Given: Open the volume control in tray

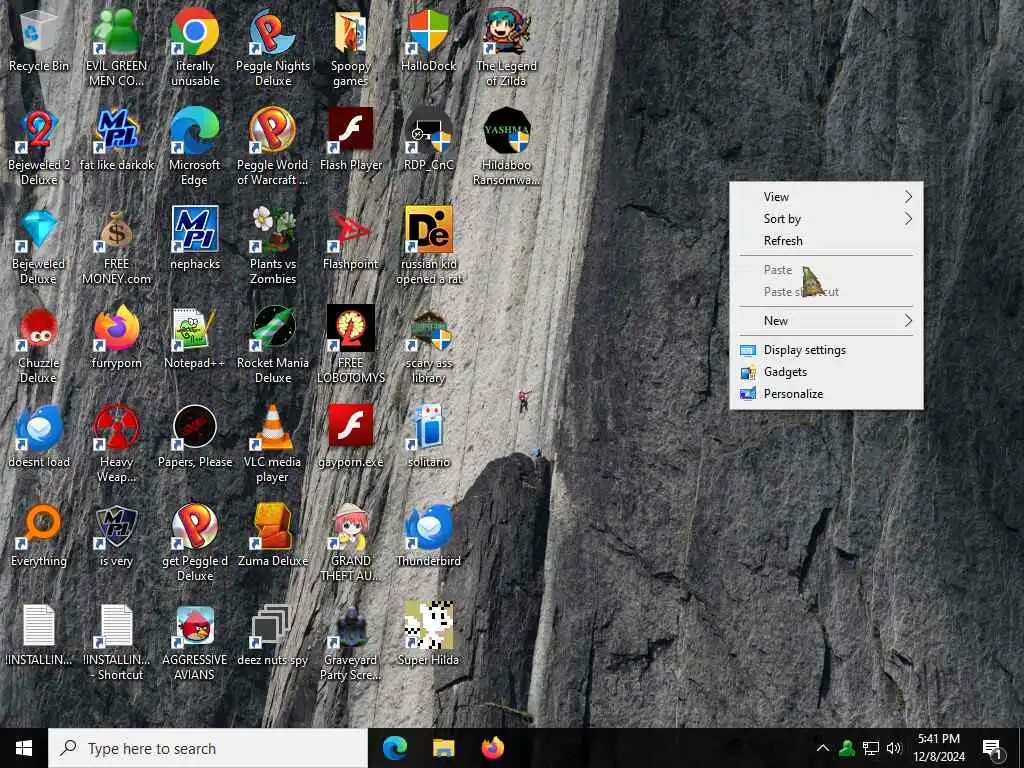Looking at the screenshot, I should coord(894,748).
